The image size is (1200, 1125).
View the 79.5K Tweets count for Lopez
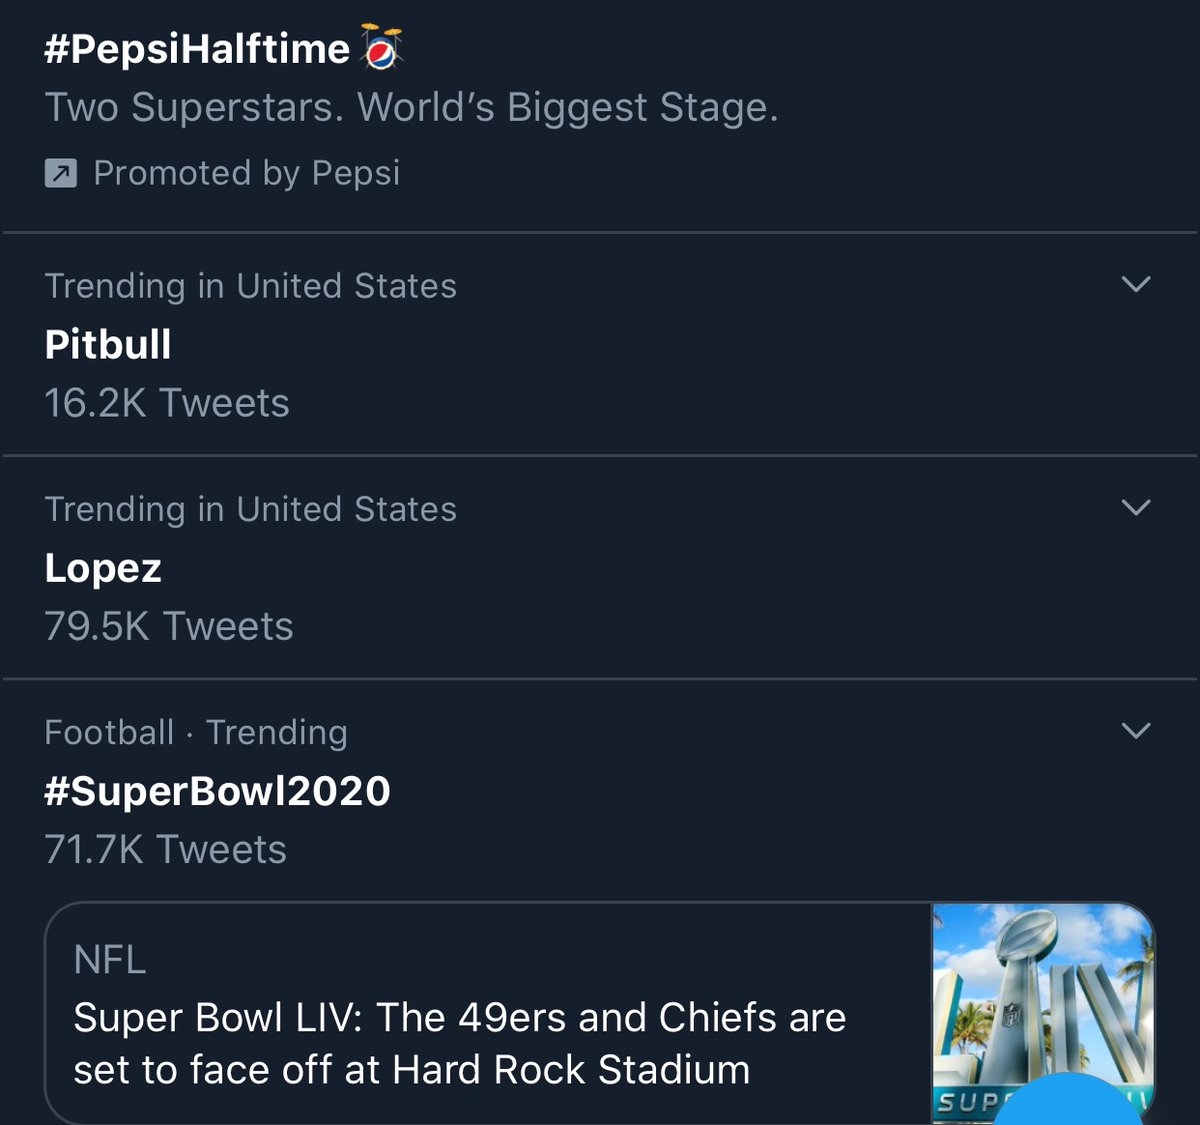pyautogui.click(x=169, y=627)
